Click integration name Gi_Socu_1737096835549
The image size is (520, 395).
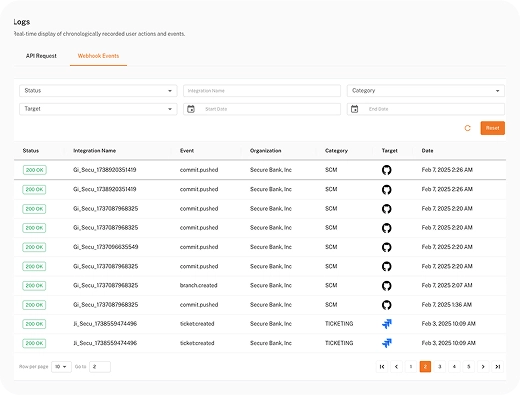point(105,247)
